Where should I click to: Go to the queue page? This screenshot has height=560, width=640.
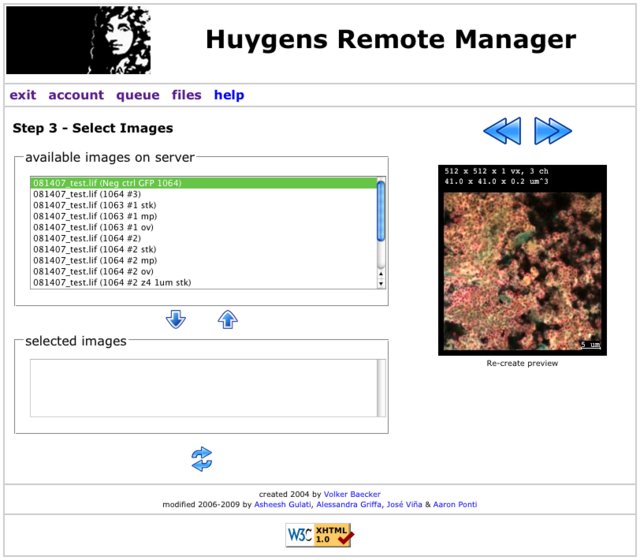coord(137,95)
